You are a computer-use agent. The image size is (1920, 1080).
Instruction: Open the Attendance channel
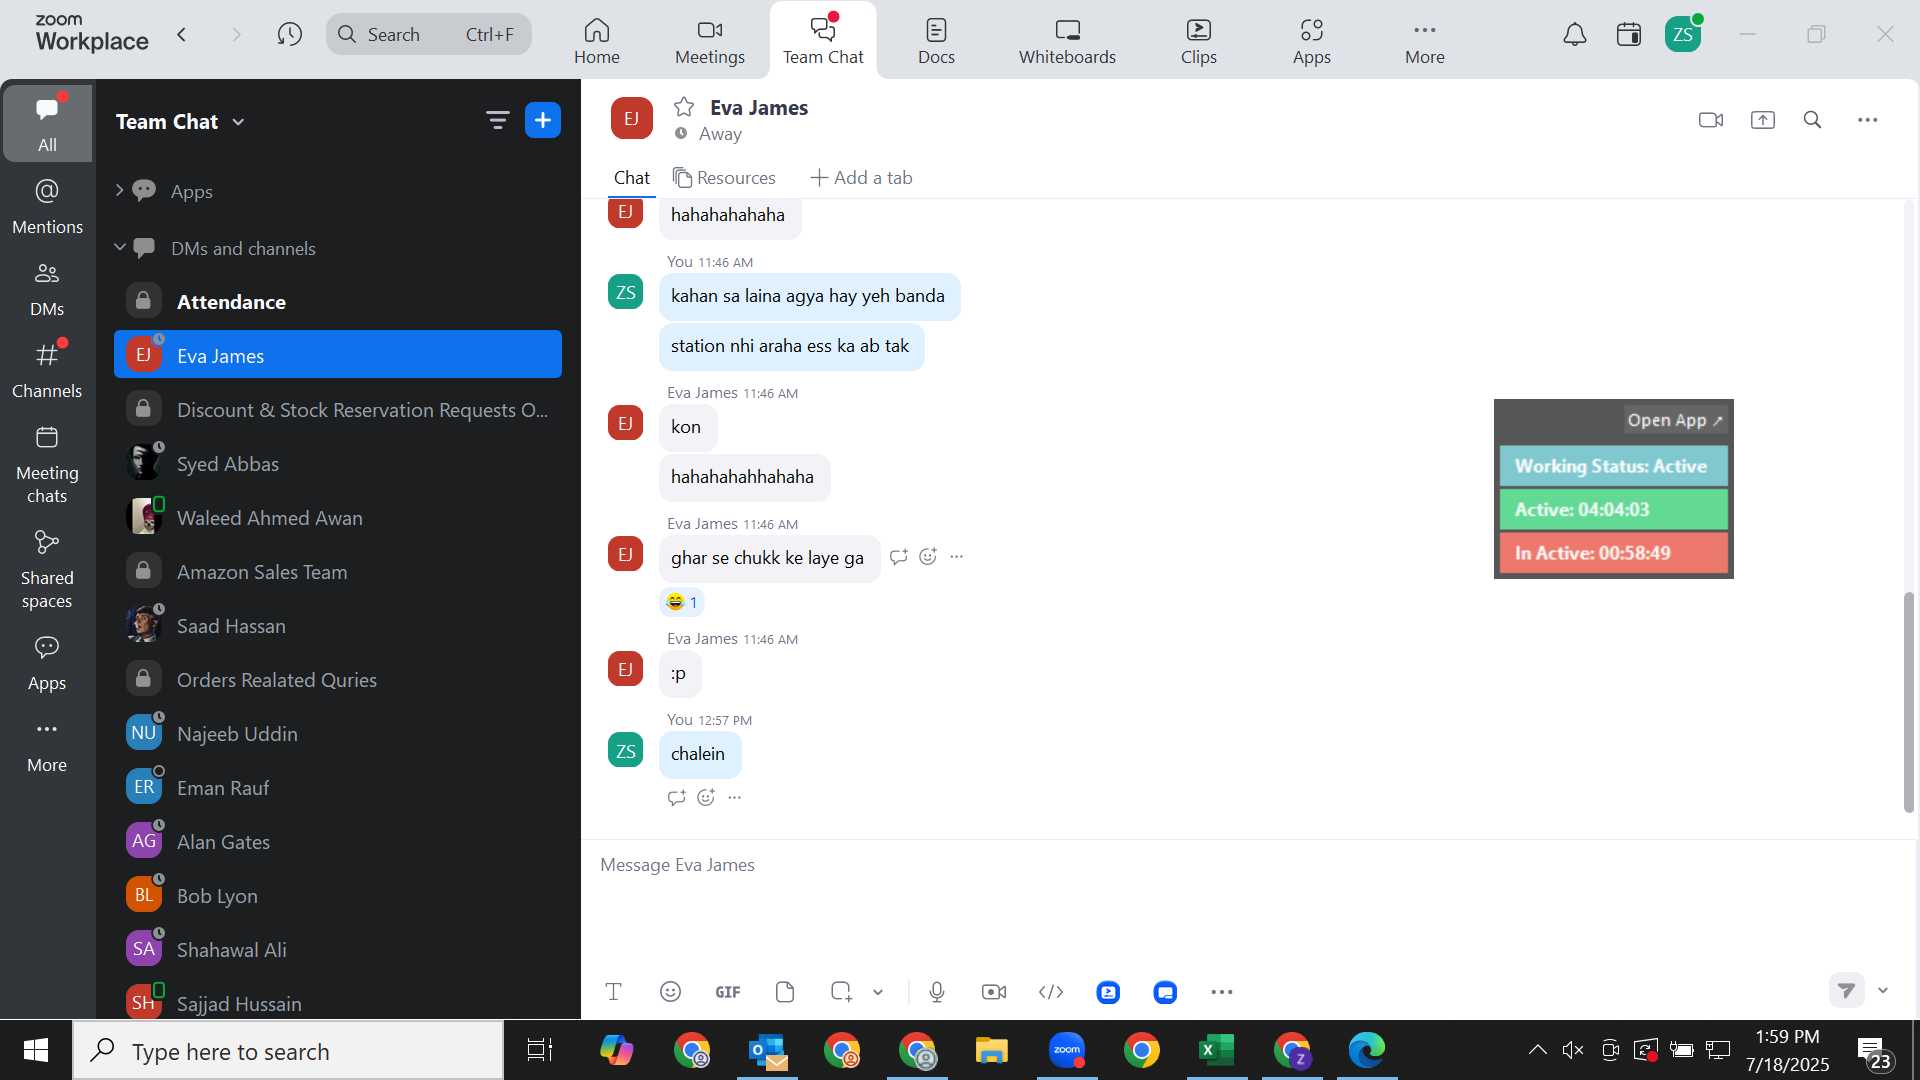tap(338, 301)
